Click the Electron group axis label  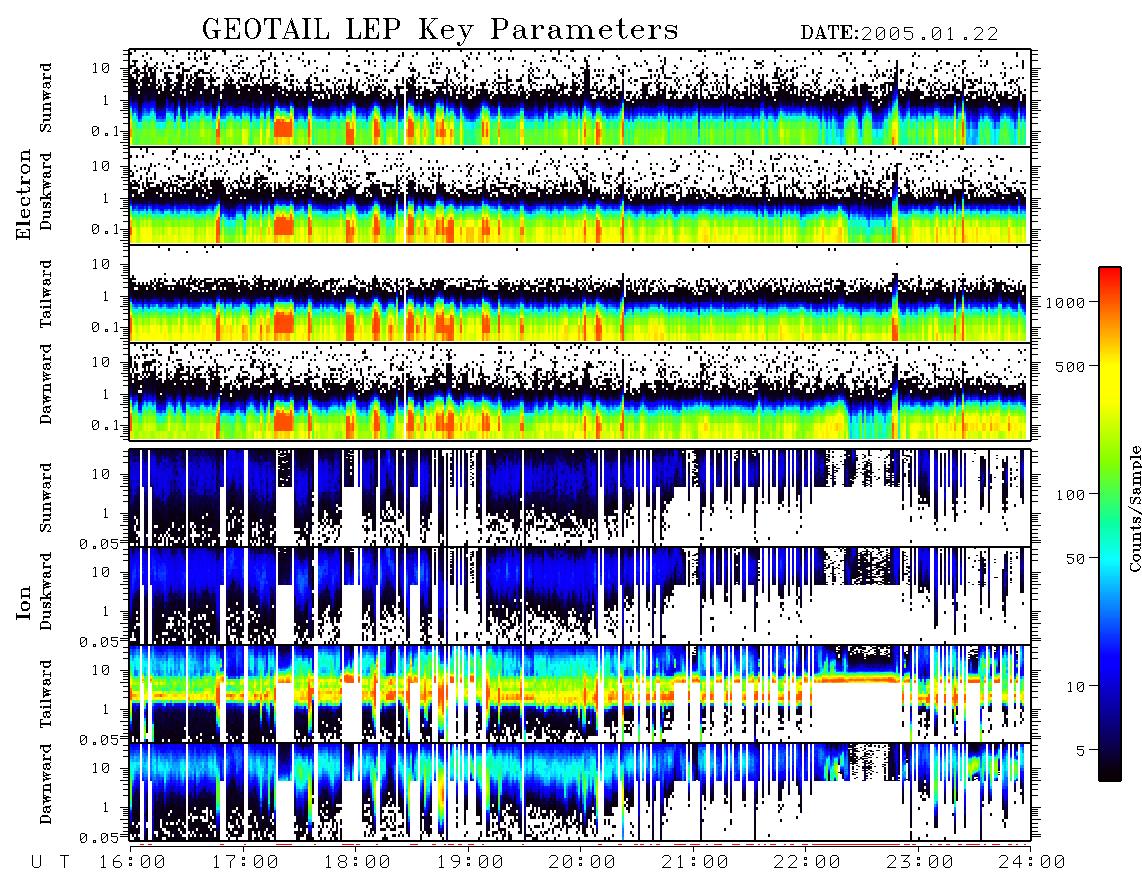pos(24,195)
